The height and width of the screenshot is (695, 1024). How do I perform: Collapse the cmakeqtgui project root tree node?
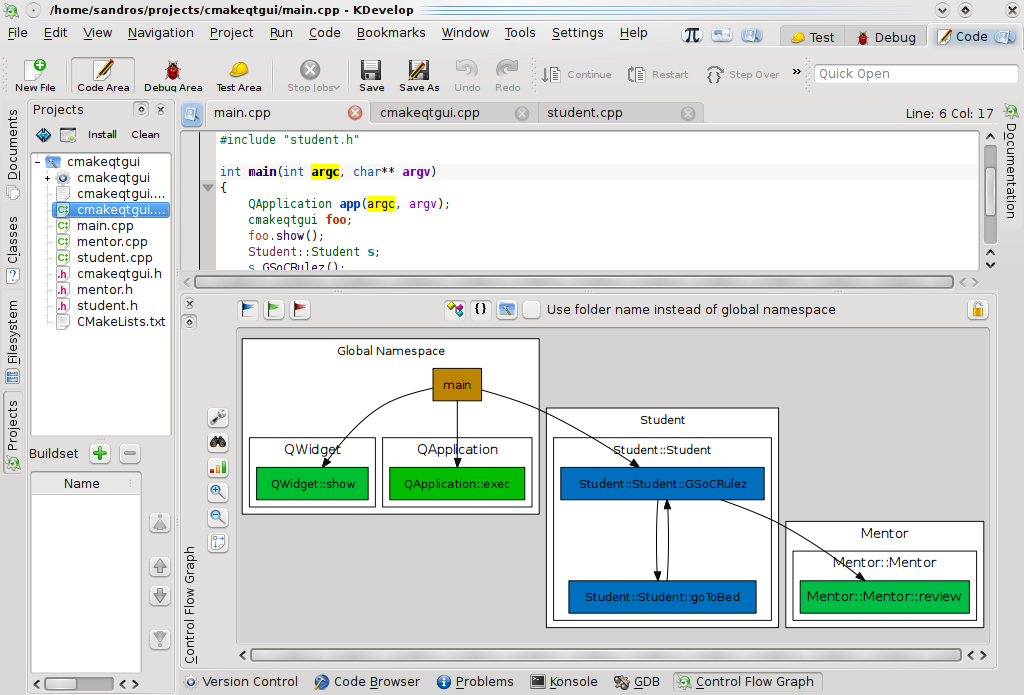tap(37, 162)
